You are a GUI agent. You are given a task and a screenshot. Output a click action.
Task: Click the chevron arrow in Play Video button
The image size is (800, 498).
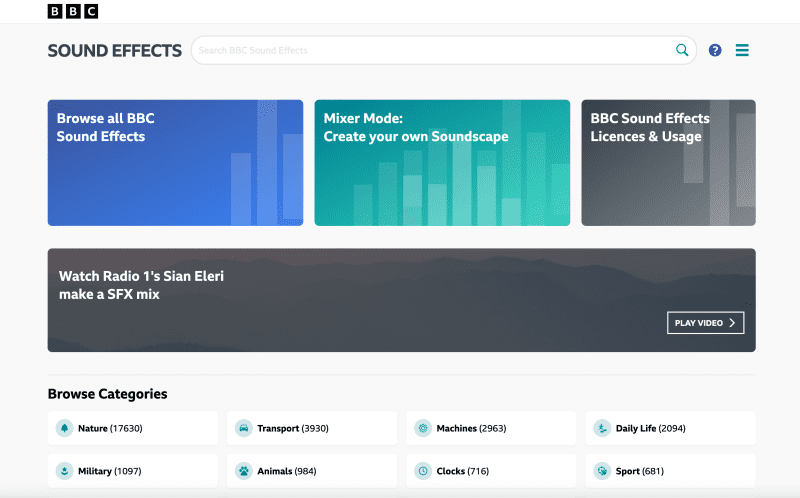732,323
